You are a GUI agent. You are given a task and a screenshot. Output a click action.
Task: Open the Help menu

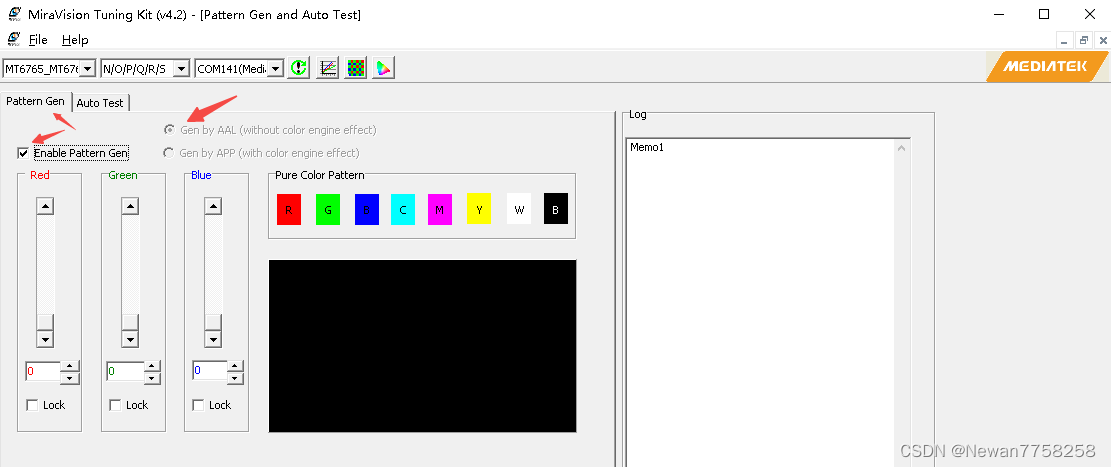75,40
